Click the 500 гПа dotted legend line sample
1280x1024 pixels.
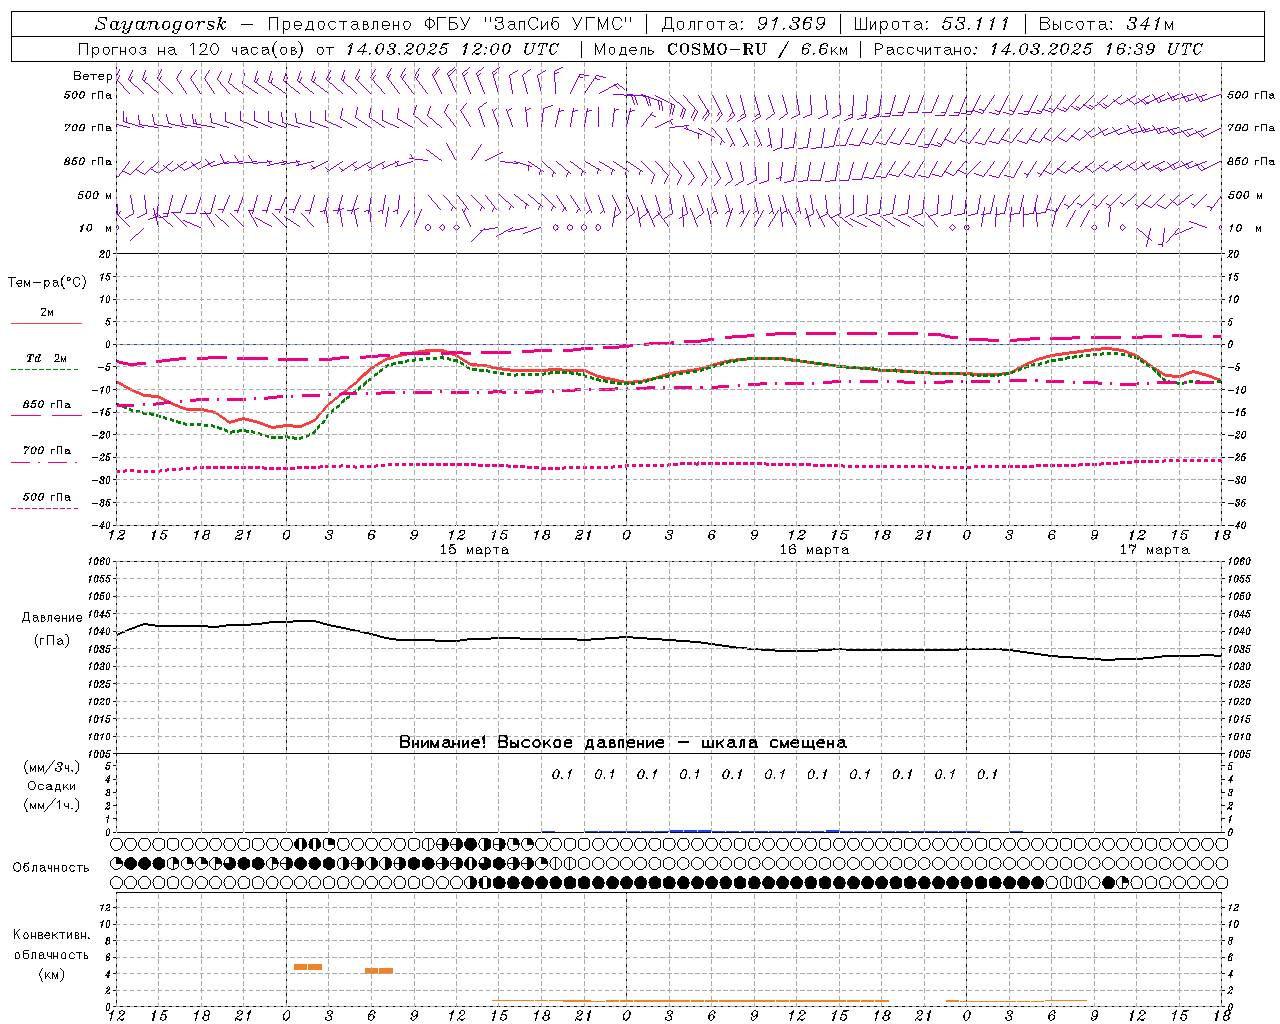[46, 508]
